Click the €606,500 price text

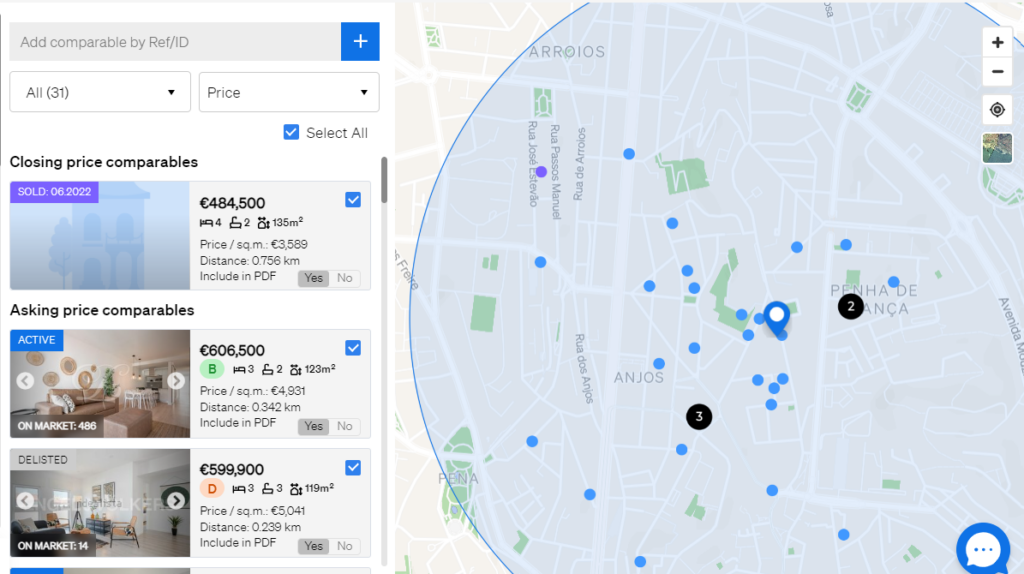point(232,351)
